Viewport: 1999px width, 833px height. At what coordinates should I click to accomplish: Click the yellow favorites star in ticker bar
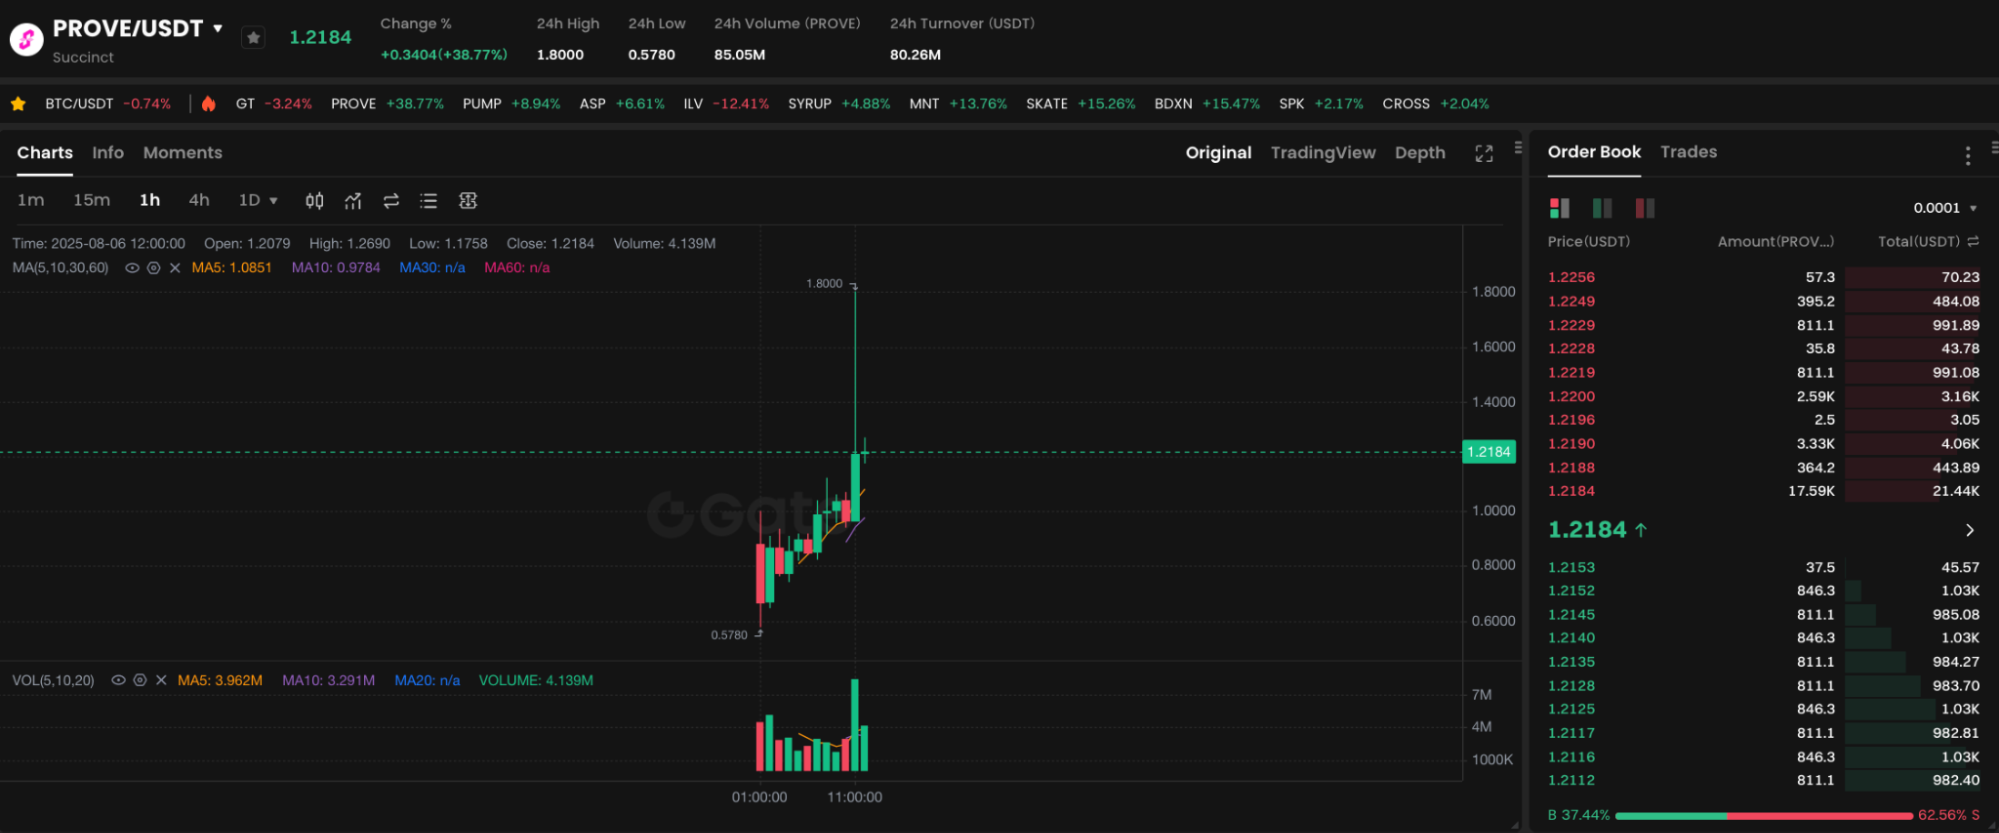pyautogui.click(x=18, y=104)
